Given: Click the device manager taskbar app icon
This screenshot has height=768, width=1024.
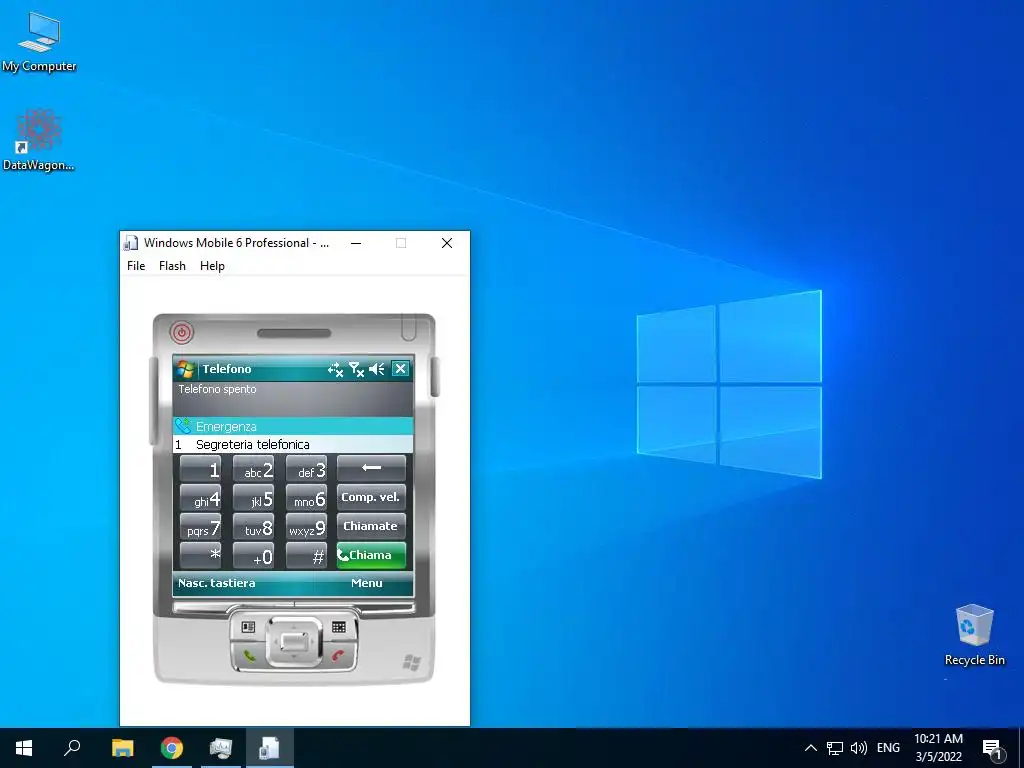Looking at the screenshot, I should pyautogui.click(x=221, y=748).
